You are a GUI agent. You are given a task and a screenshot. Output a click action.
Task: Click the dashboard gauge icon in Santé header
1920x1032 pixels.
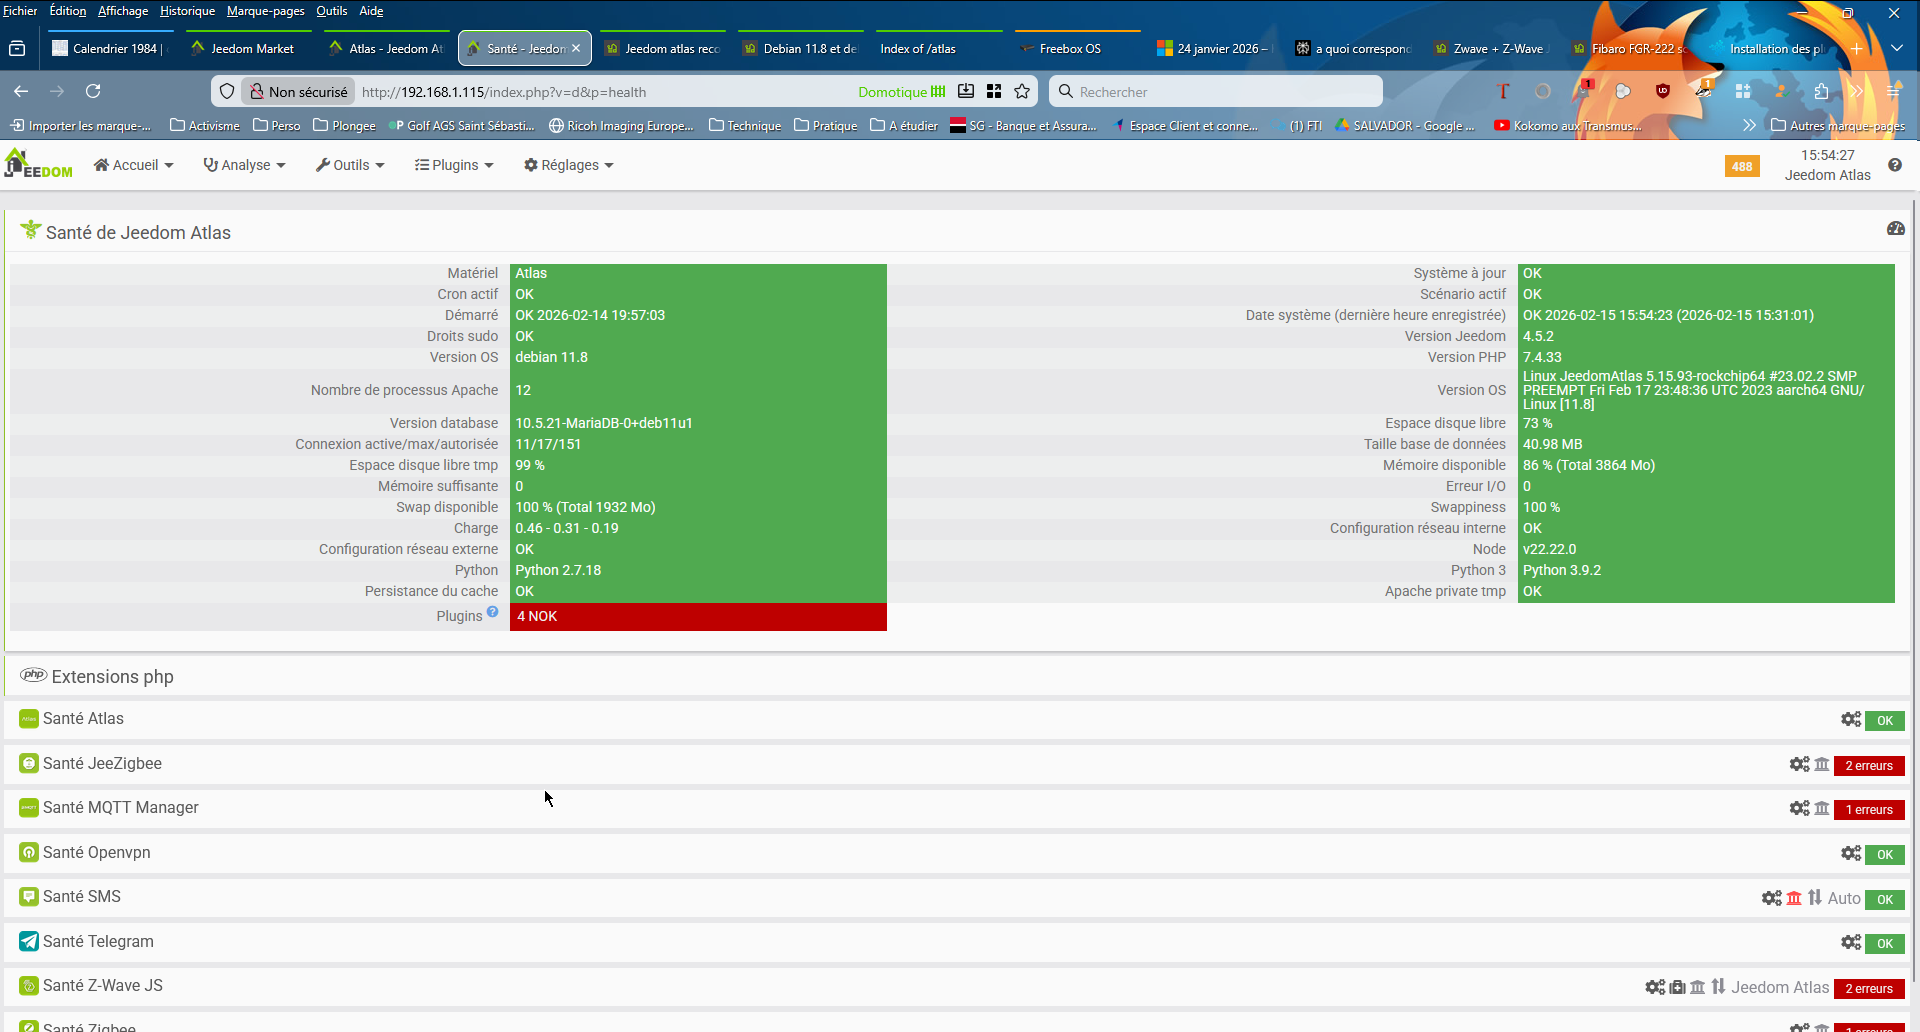click(x=1895, y=229)
